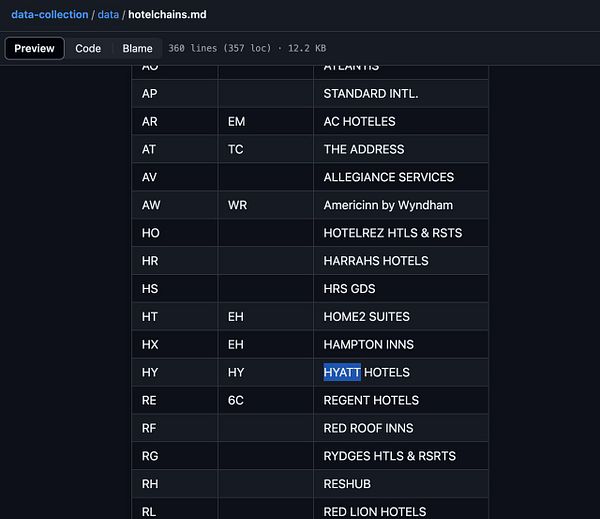Viewport: 600px width, 519px height.
Task: Click the HOTELREZ HTLS & RSTS cell
Action: [401, 233]
